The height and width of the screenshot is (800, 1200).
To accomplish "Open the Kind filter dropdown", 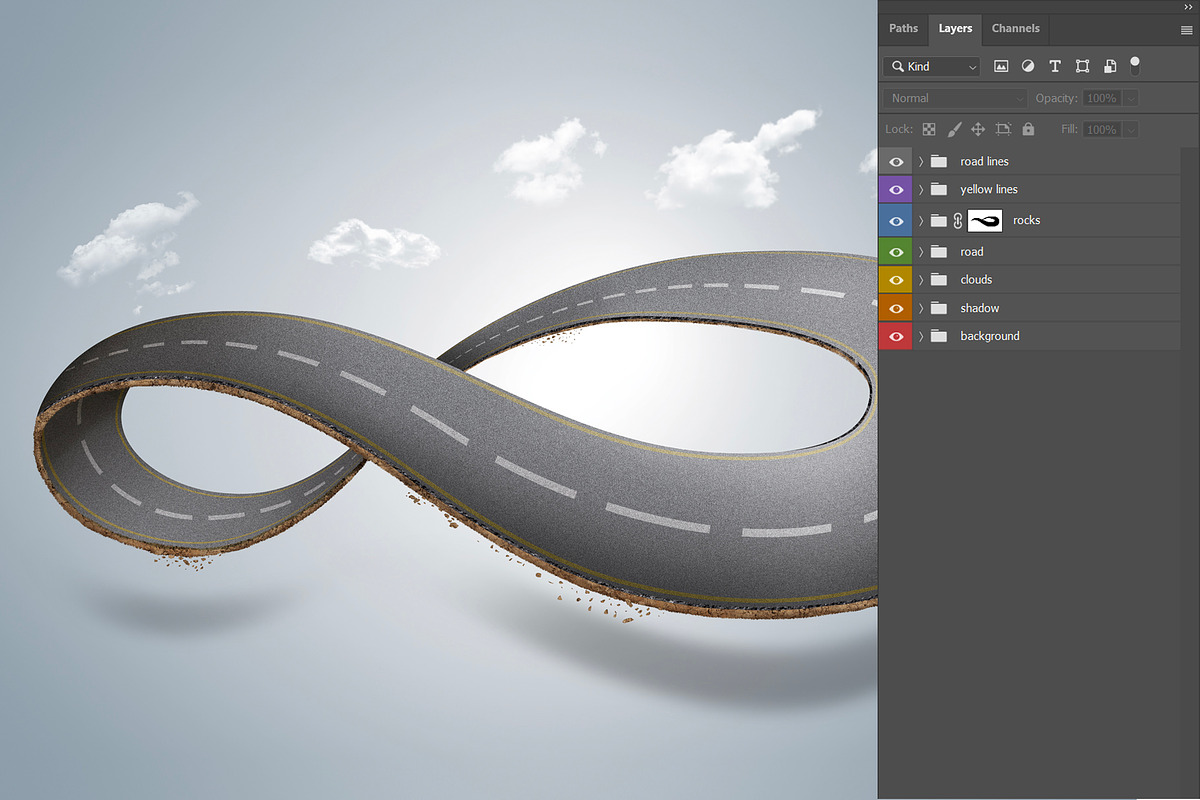I will [931, 66].
